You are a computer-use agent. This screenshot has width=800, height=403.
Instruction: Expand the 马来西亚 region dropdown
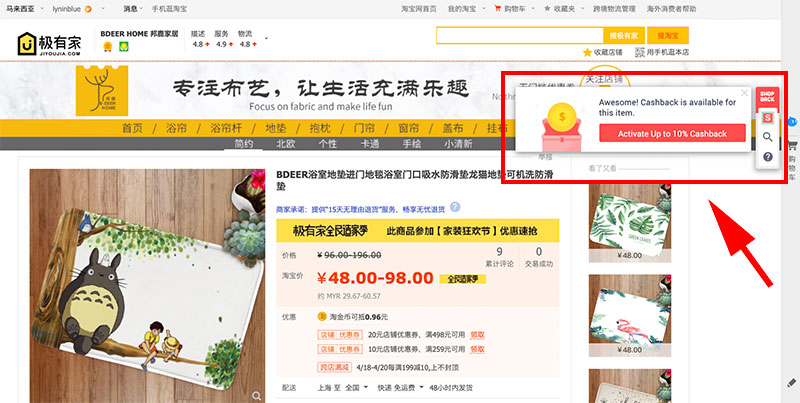pyautogui.click(x=41, y=9)
